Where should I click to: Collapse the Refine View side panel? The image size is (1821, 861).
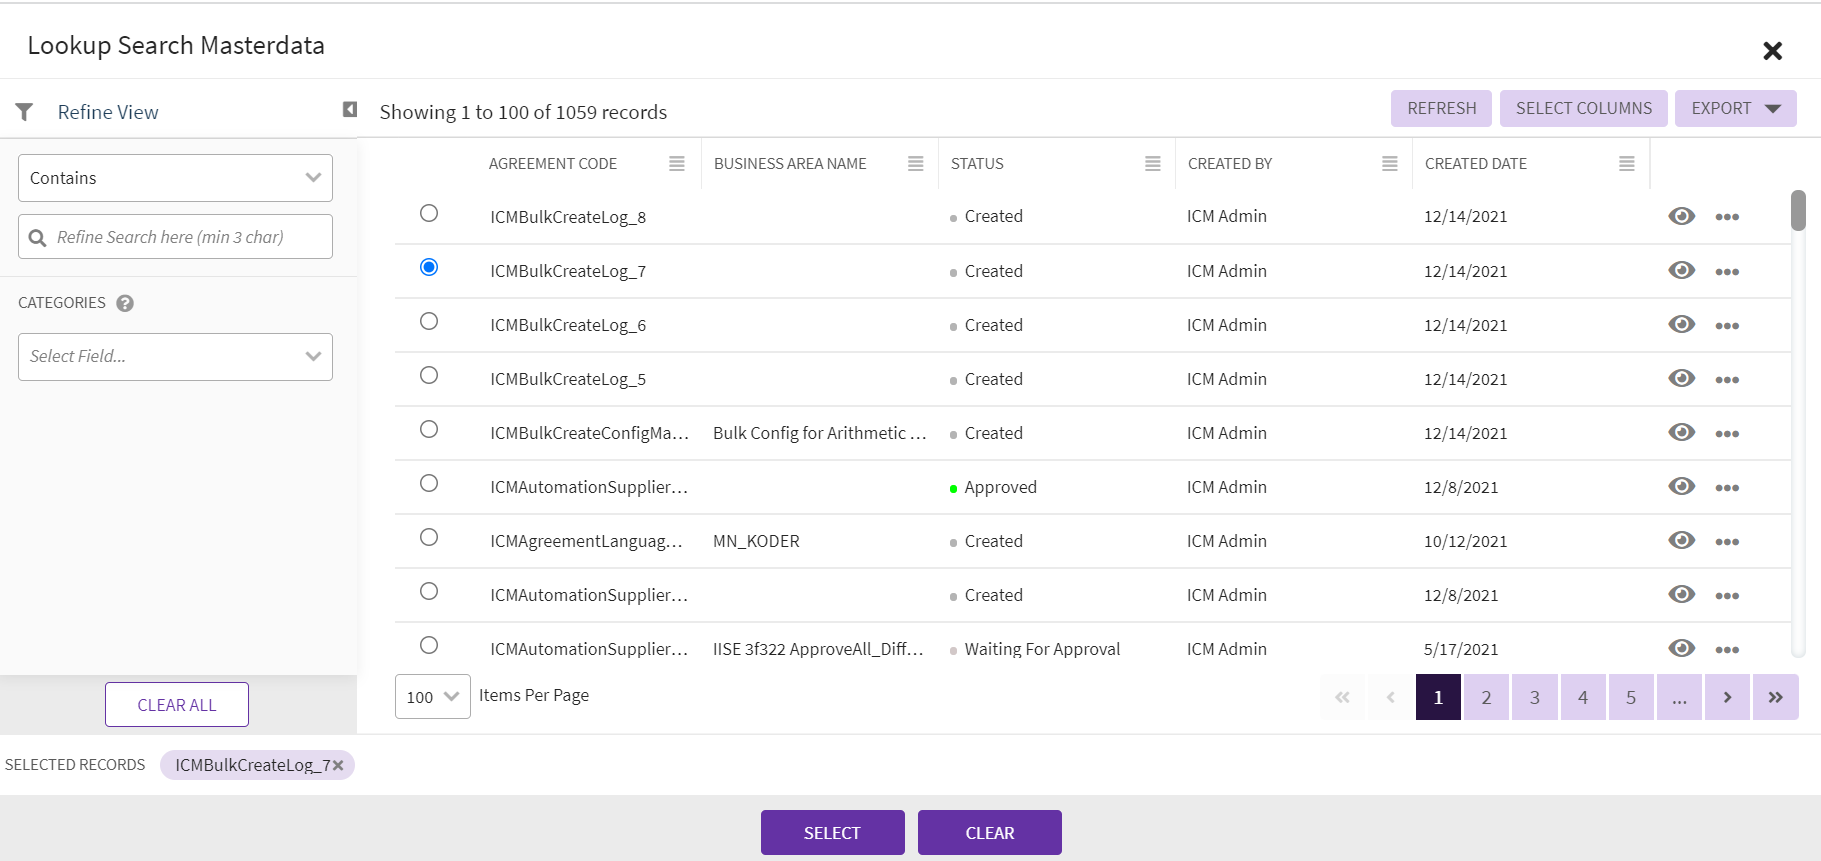tap(350, 109)
